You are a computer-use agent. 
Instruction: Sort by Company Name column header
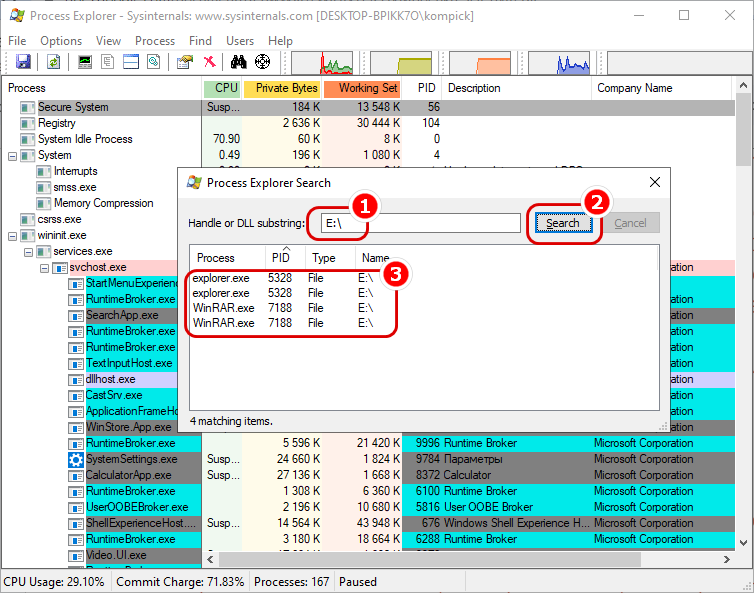[661, 88]
